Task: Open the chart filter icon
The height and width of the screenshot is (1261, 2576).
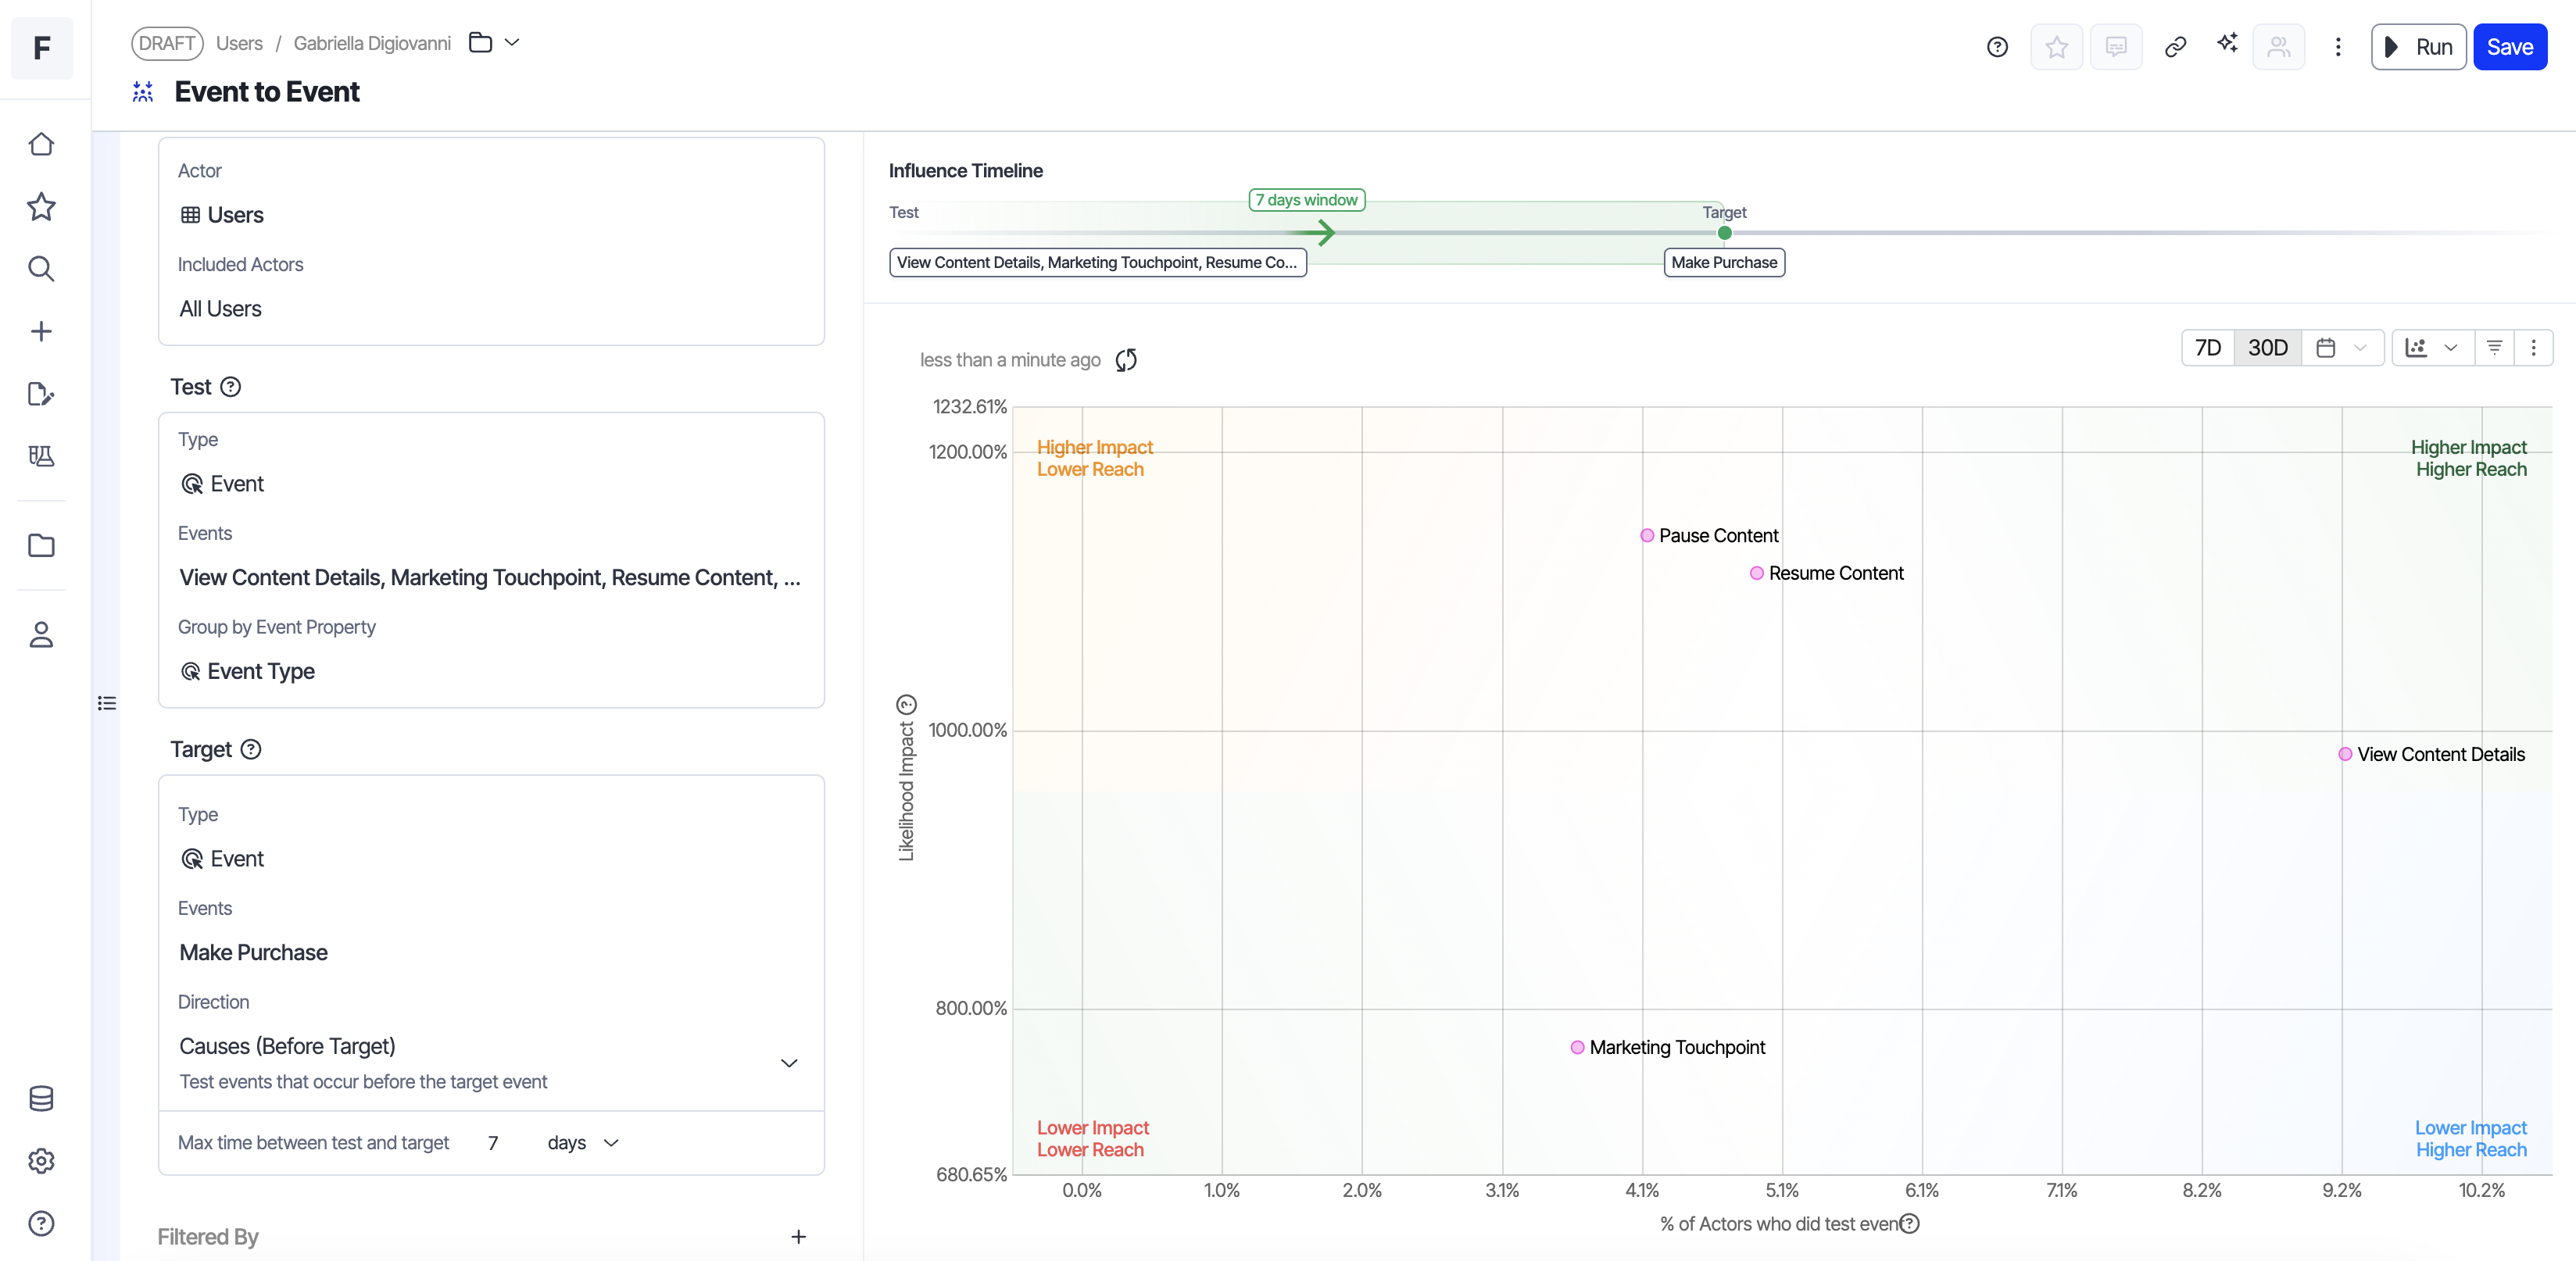Action: point(2494,348)
